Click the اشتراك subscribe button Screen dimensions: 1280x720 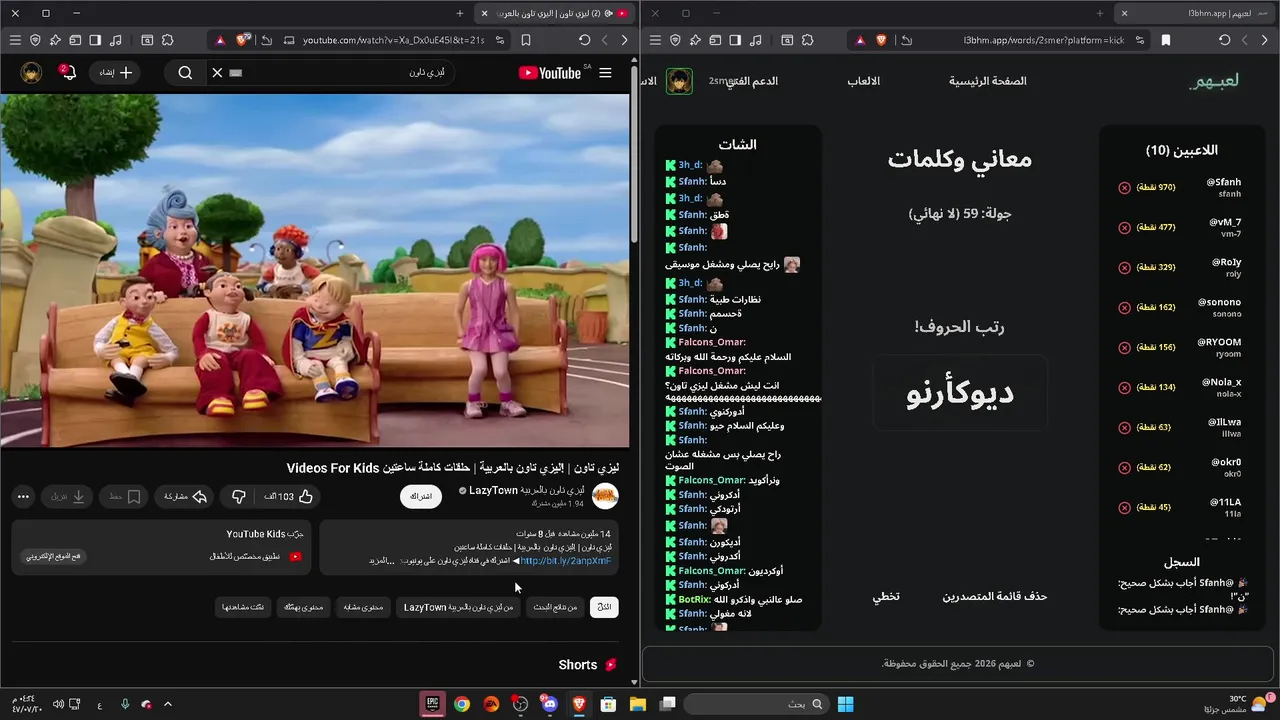[x=421, y=497]
